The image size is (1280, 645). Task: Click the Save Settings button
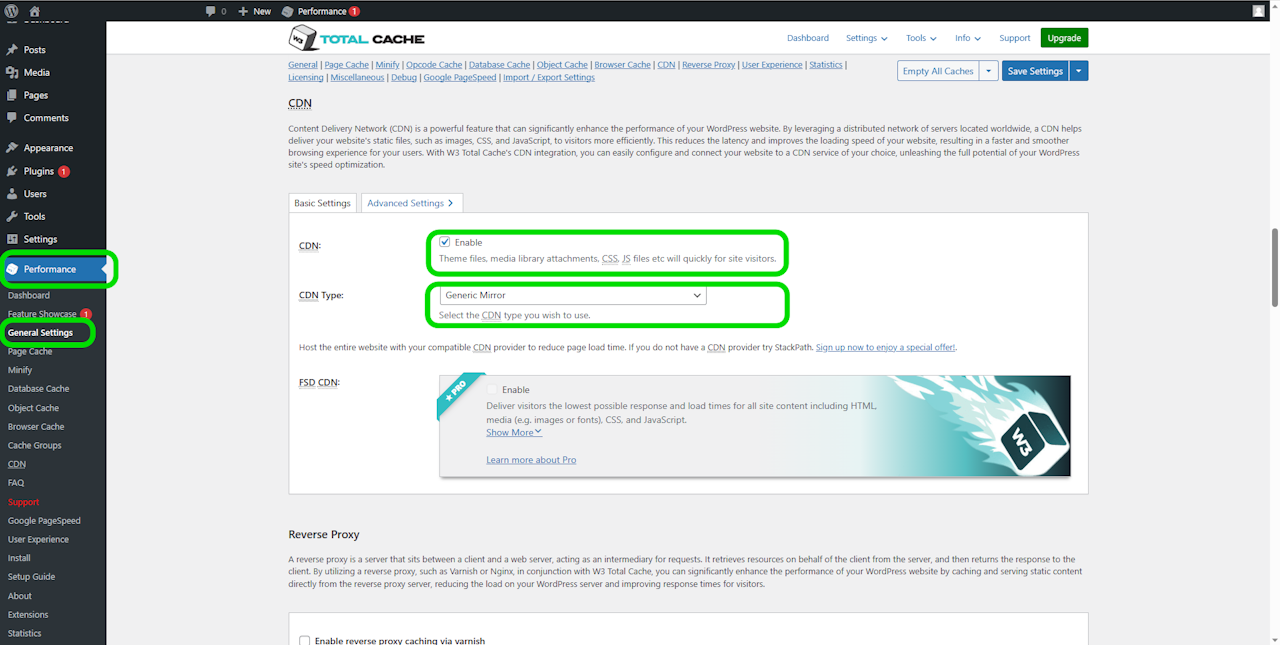coord(1035,71)
